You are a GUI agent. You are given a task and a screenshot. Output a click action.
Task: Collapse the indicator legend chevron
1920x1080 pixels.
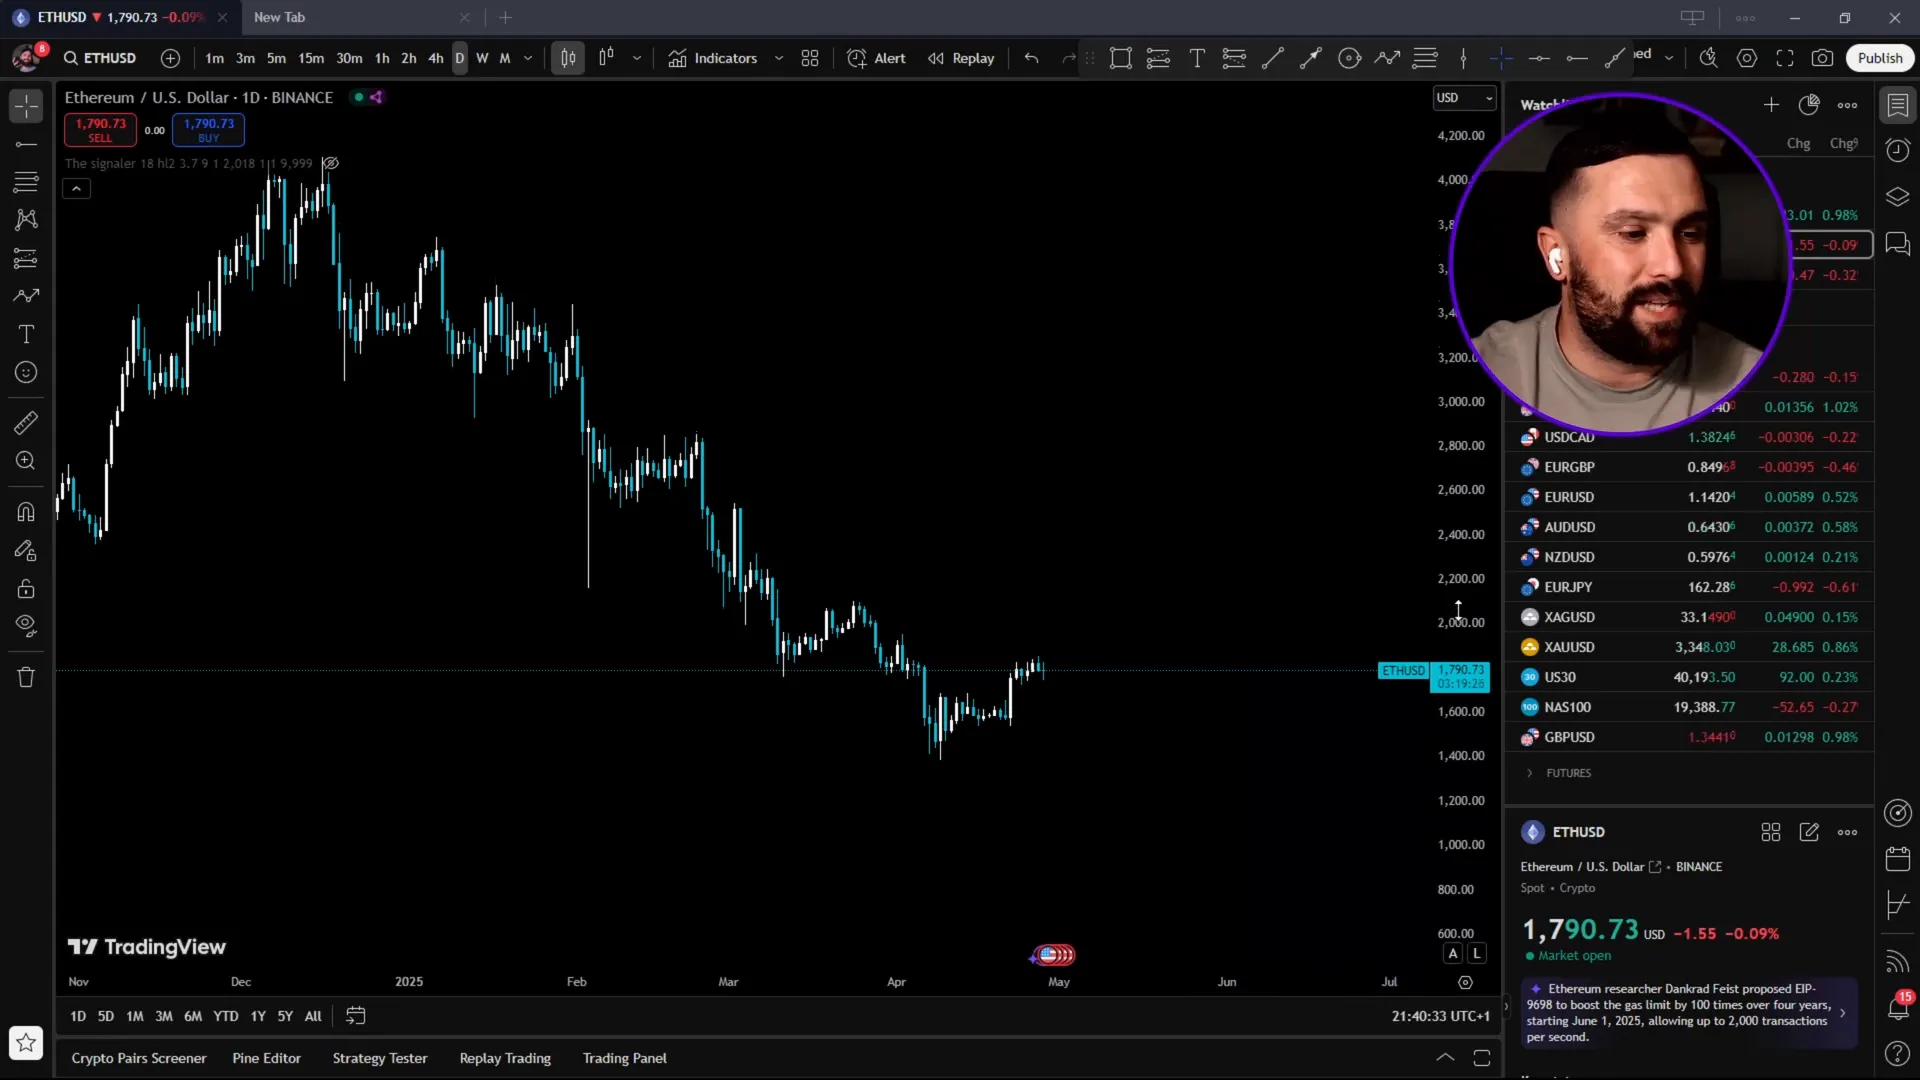coord(76,188)
